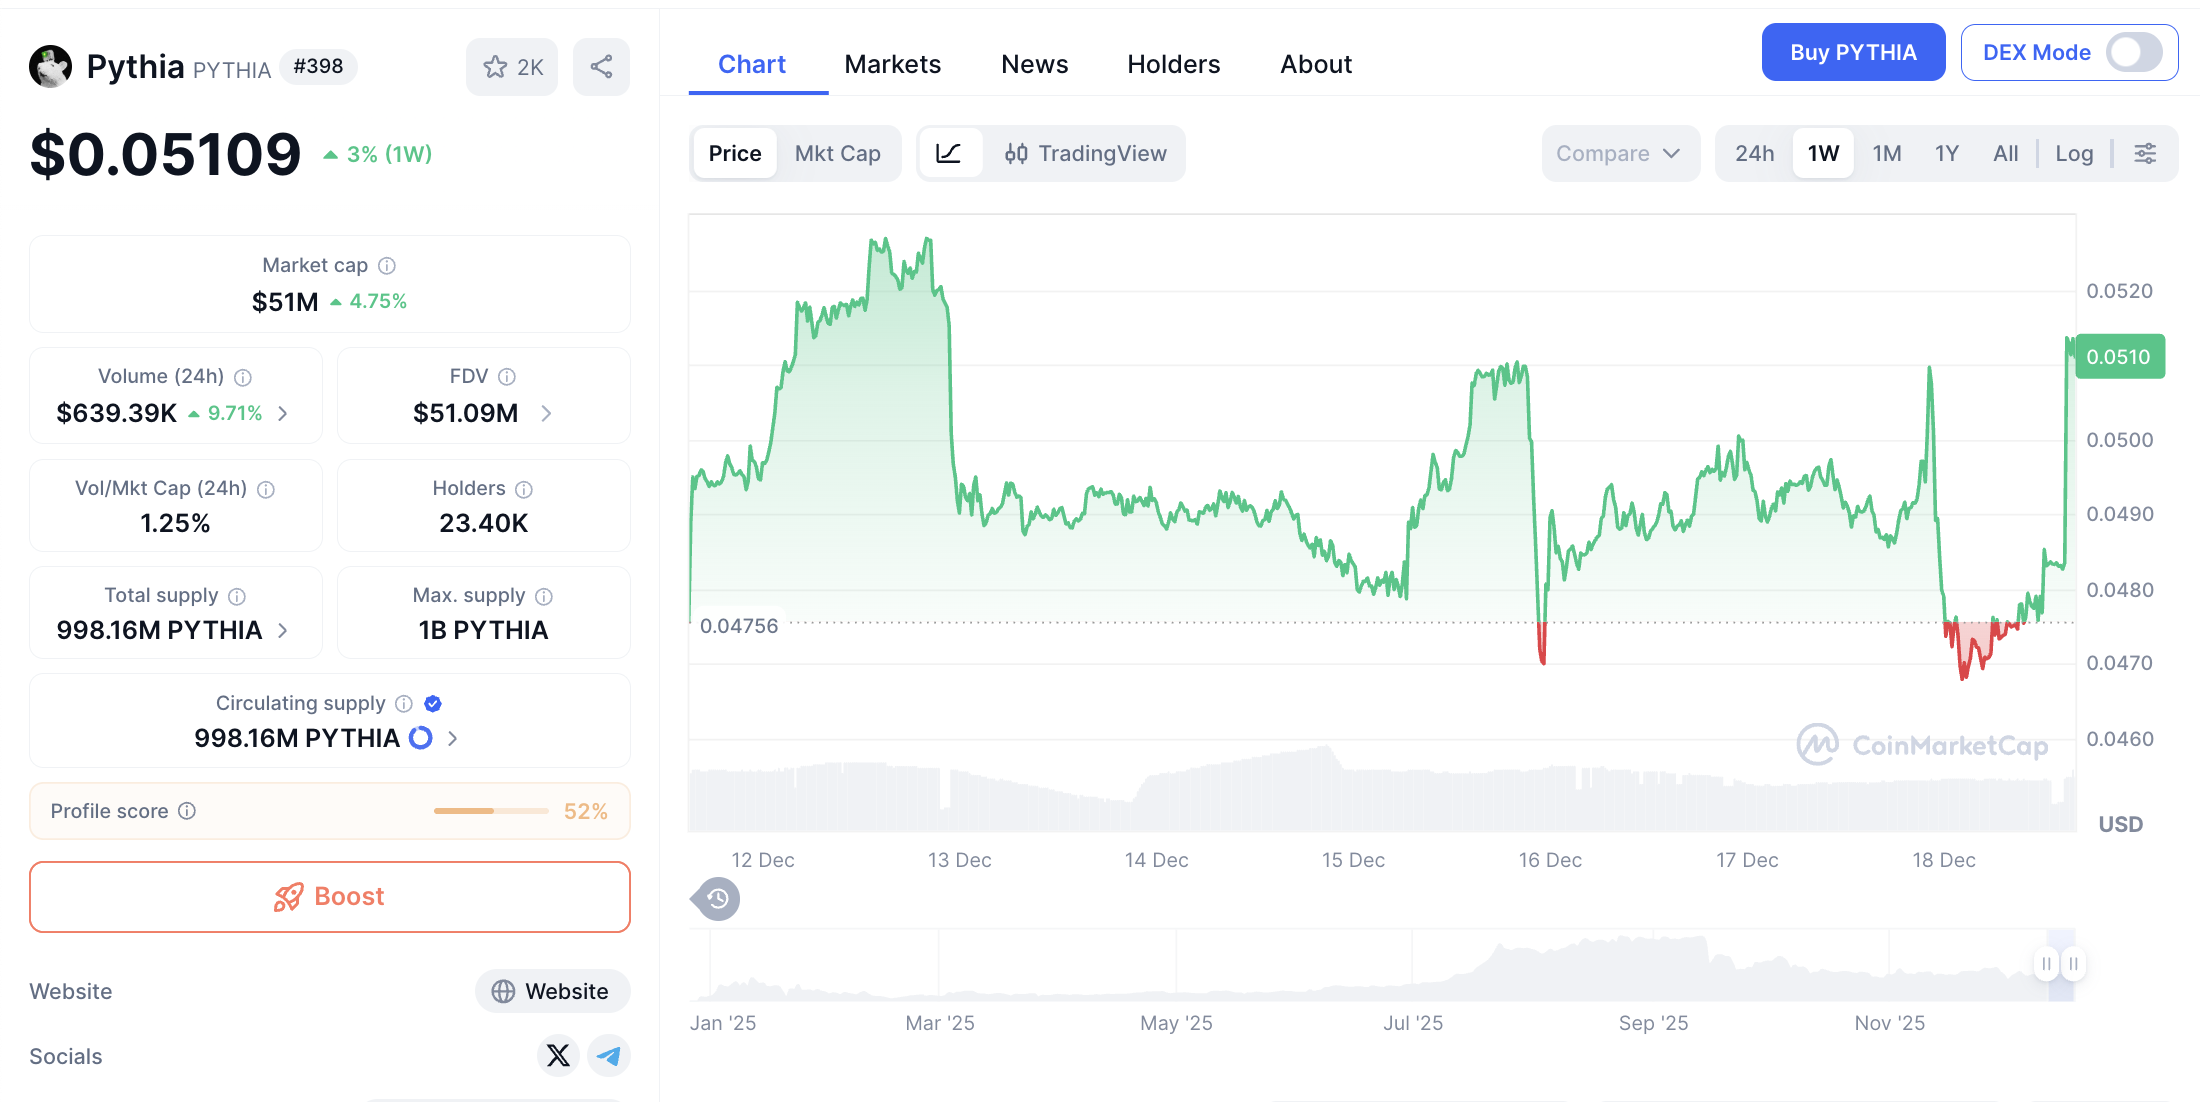Switch chart to Mkt Cap view
Viewport: 2200px width, 1102px height.
[x=837, y=153]
